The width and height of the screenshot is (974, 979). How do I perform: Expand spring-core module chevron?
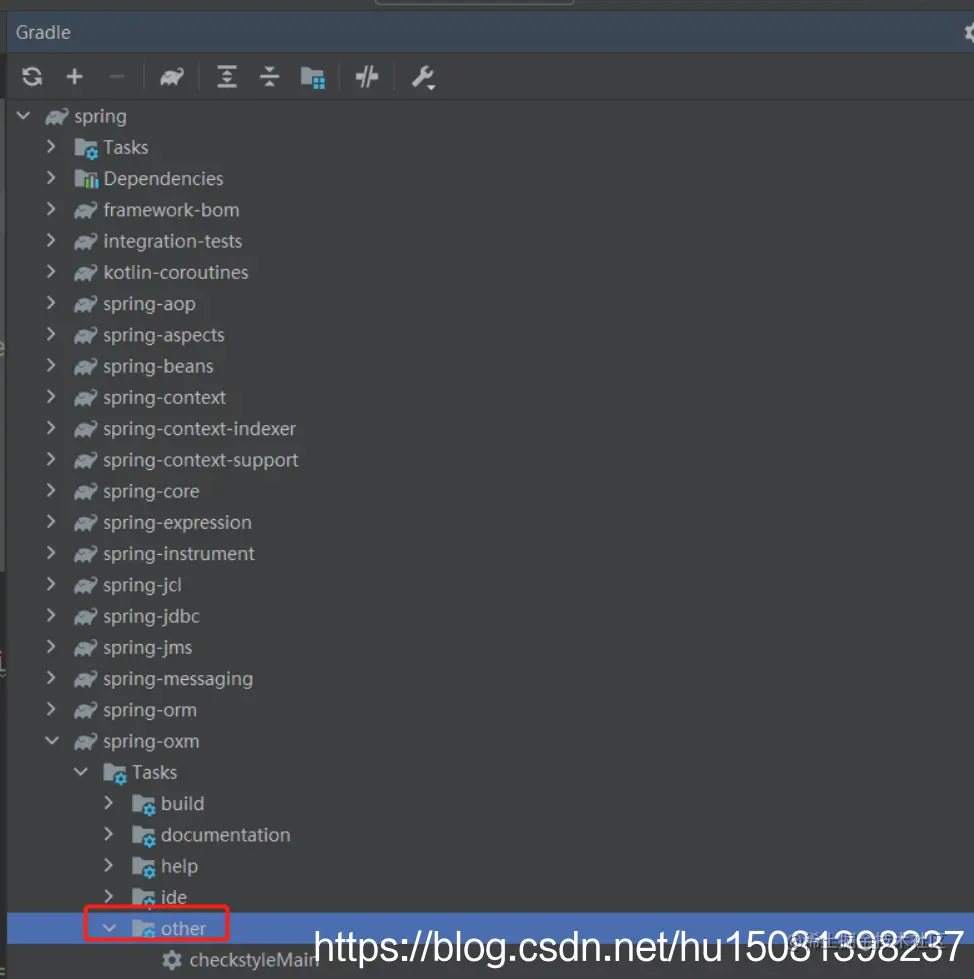click(51, 490)
